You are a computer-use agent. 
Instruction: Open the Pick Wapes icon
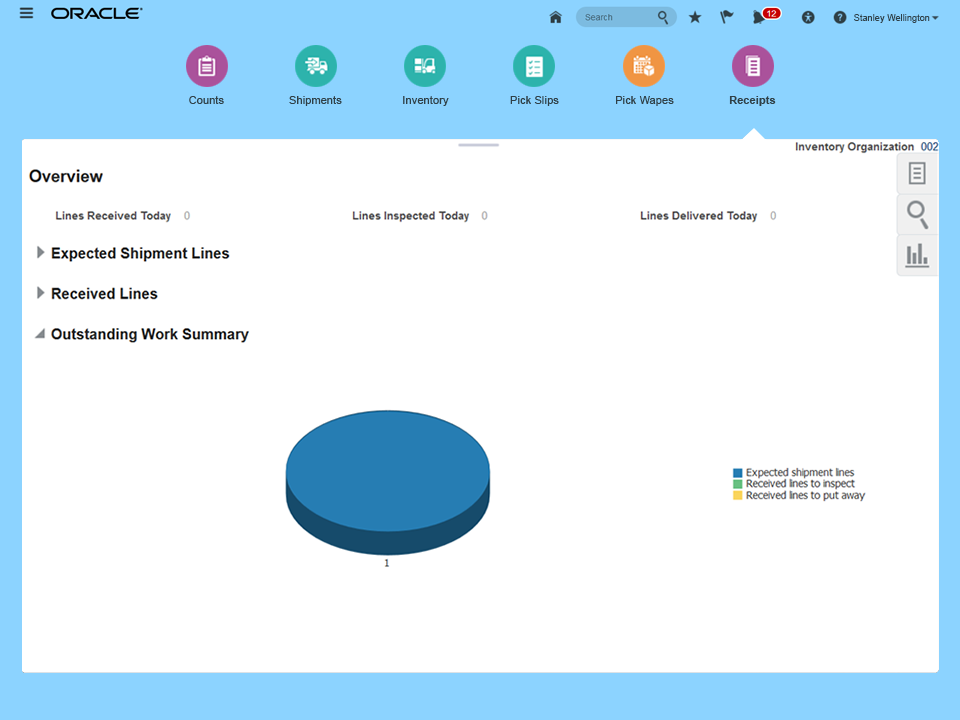pos(643,66)
